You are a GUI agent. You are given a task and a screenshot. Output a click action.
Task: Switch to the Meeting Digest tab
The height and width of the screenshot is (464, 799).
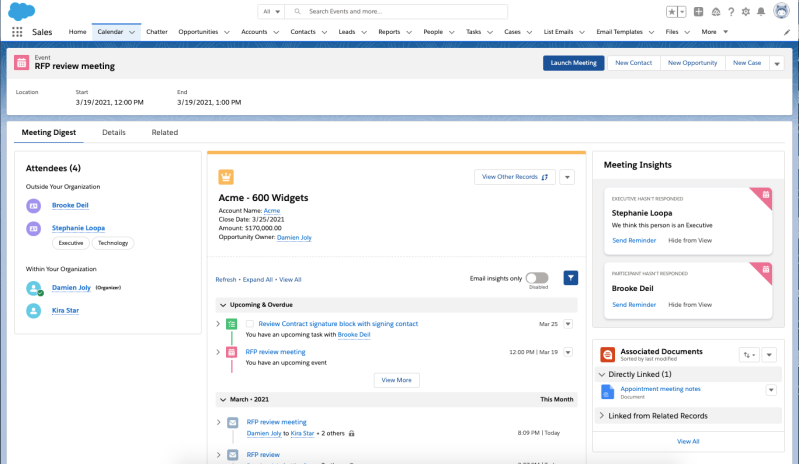(49, 132)
